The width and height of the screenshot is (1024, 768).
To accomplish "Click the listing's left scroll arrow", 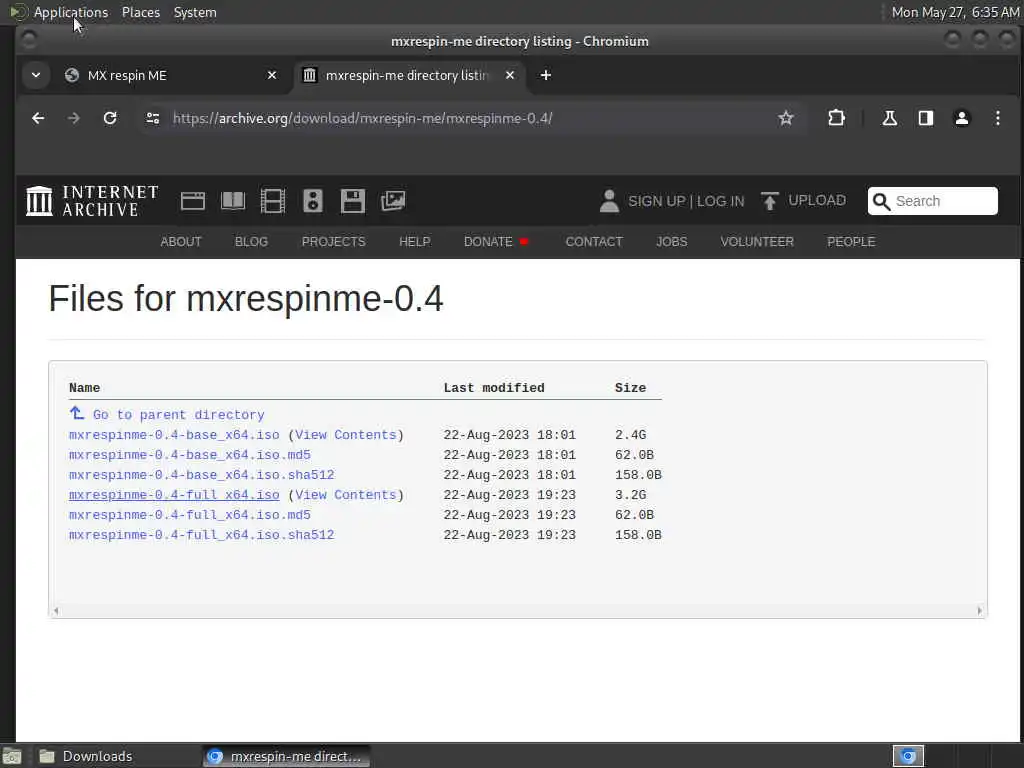I will click(56, 611).
